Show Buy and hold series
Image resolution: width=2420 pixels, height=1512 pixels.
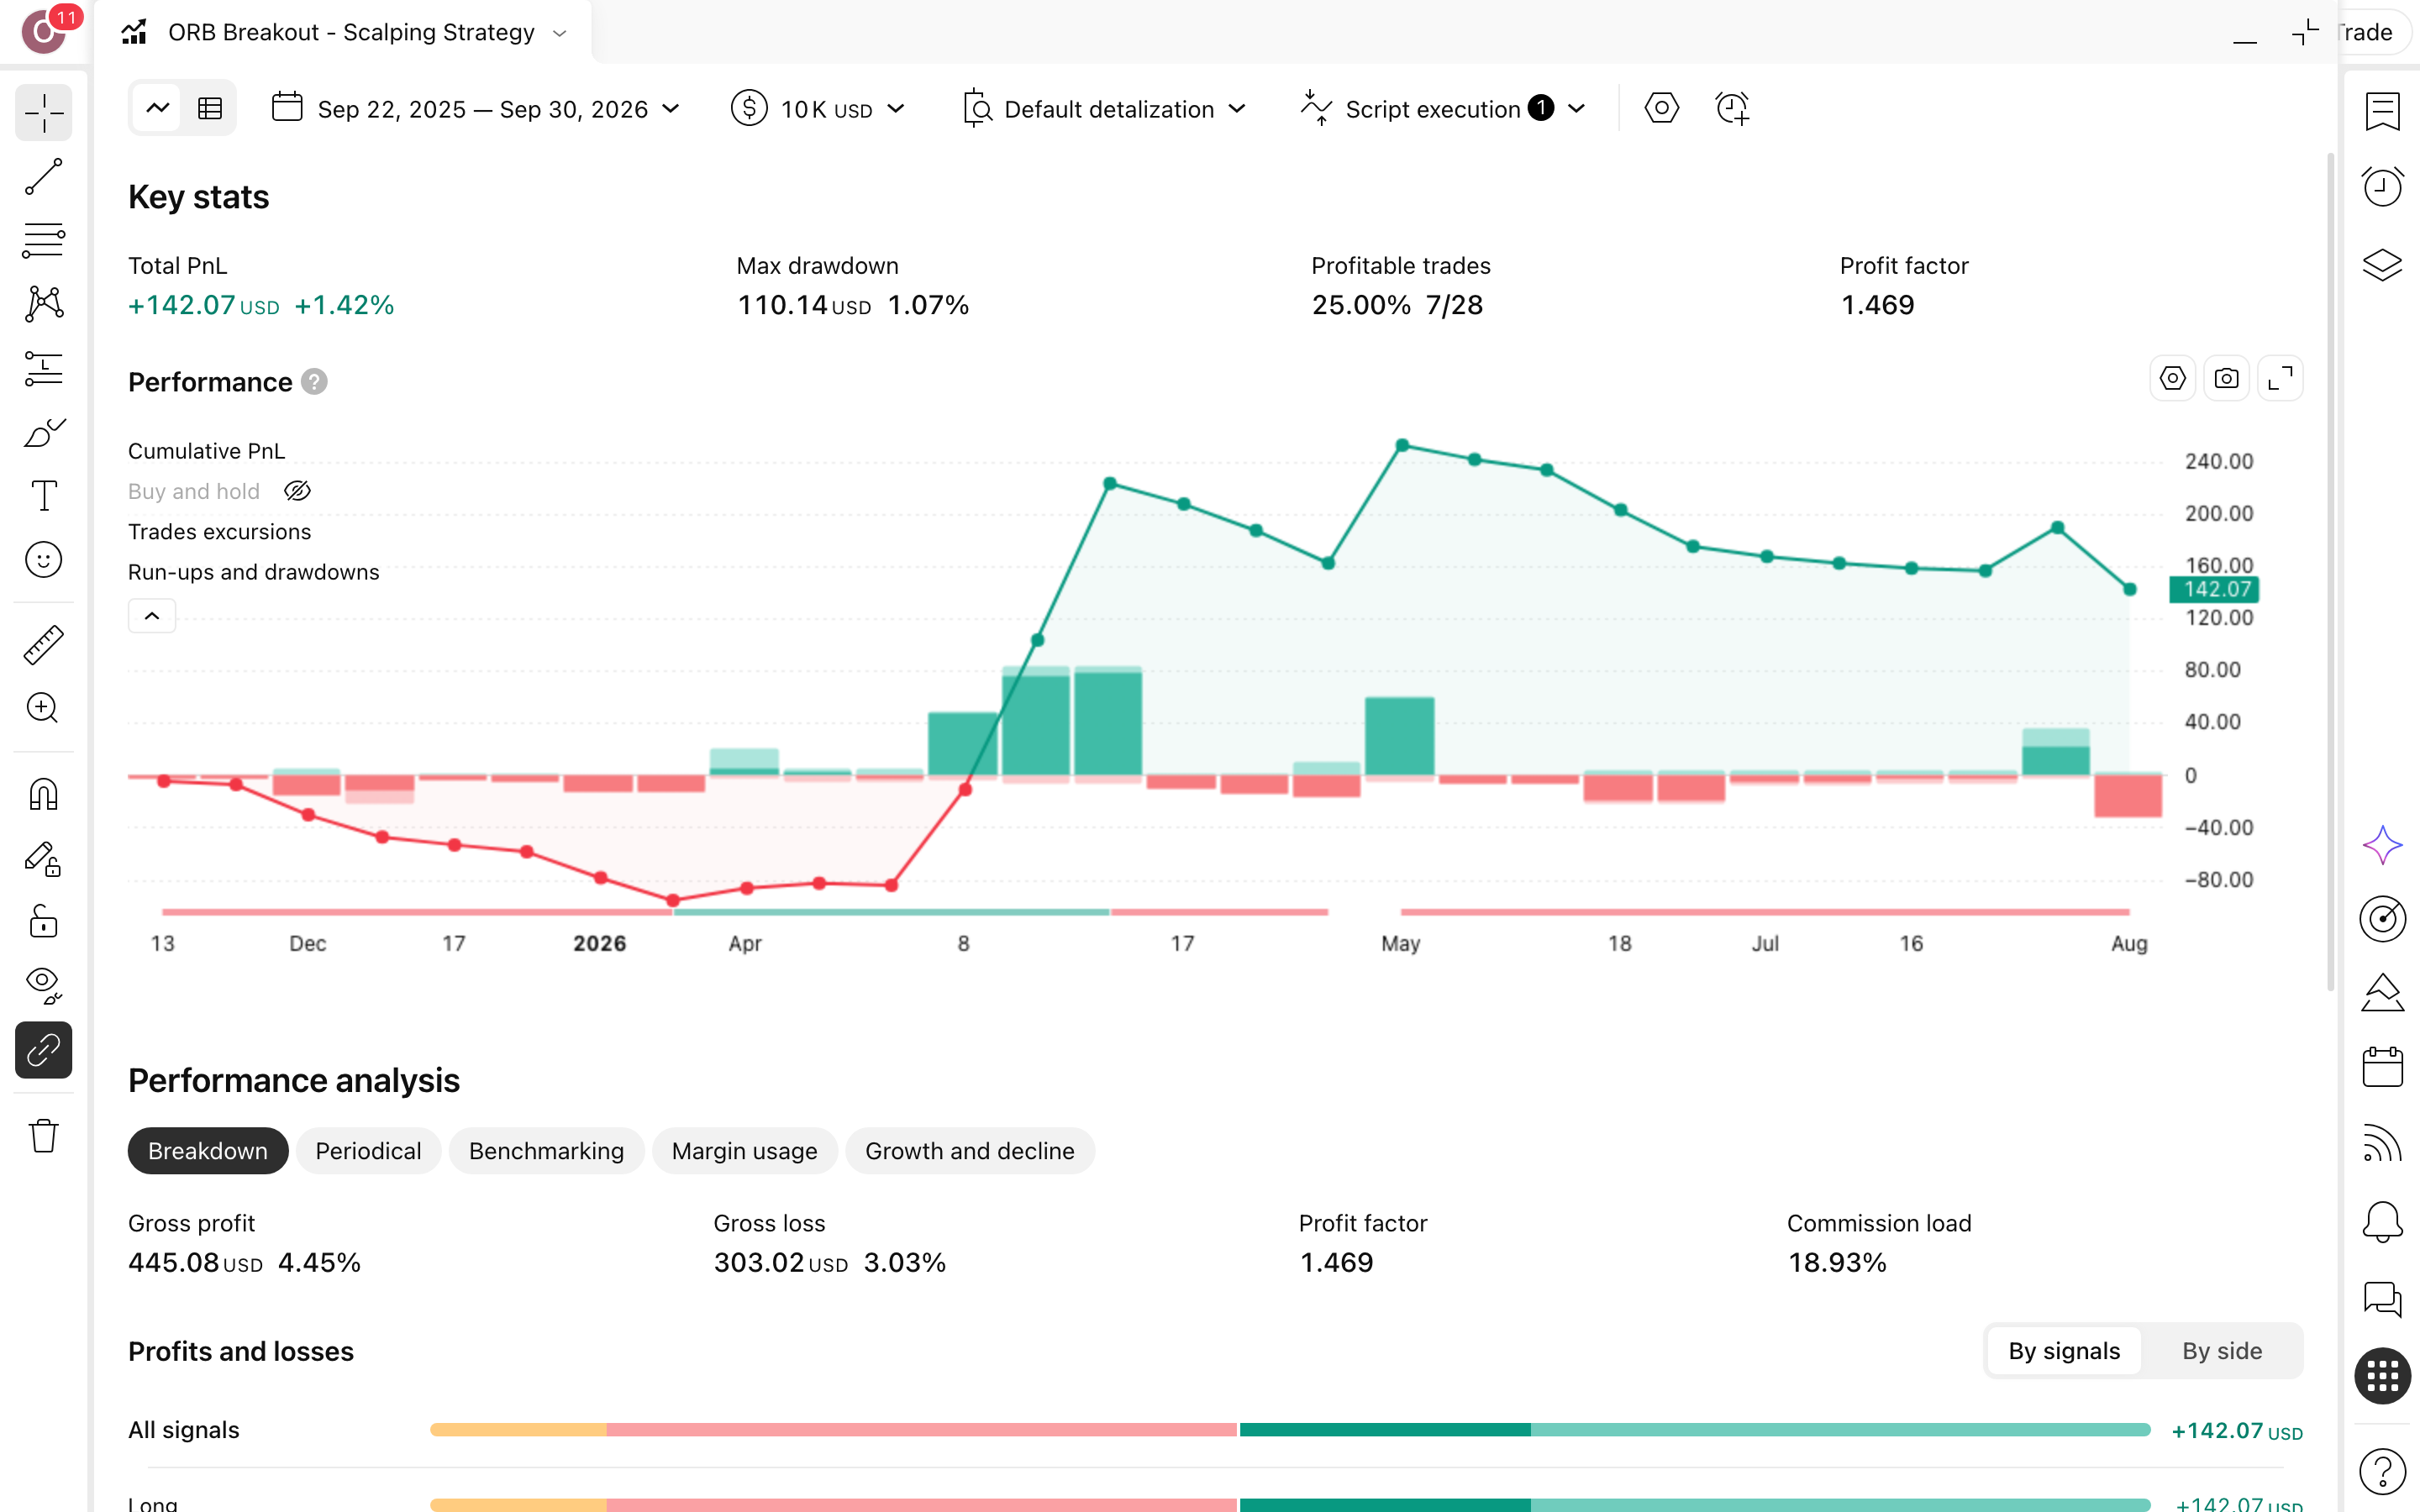coord(298,491)
